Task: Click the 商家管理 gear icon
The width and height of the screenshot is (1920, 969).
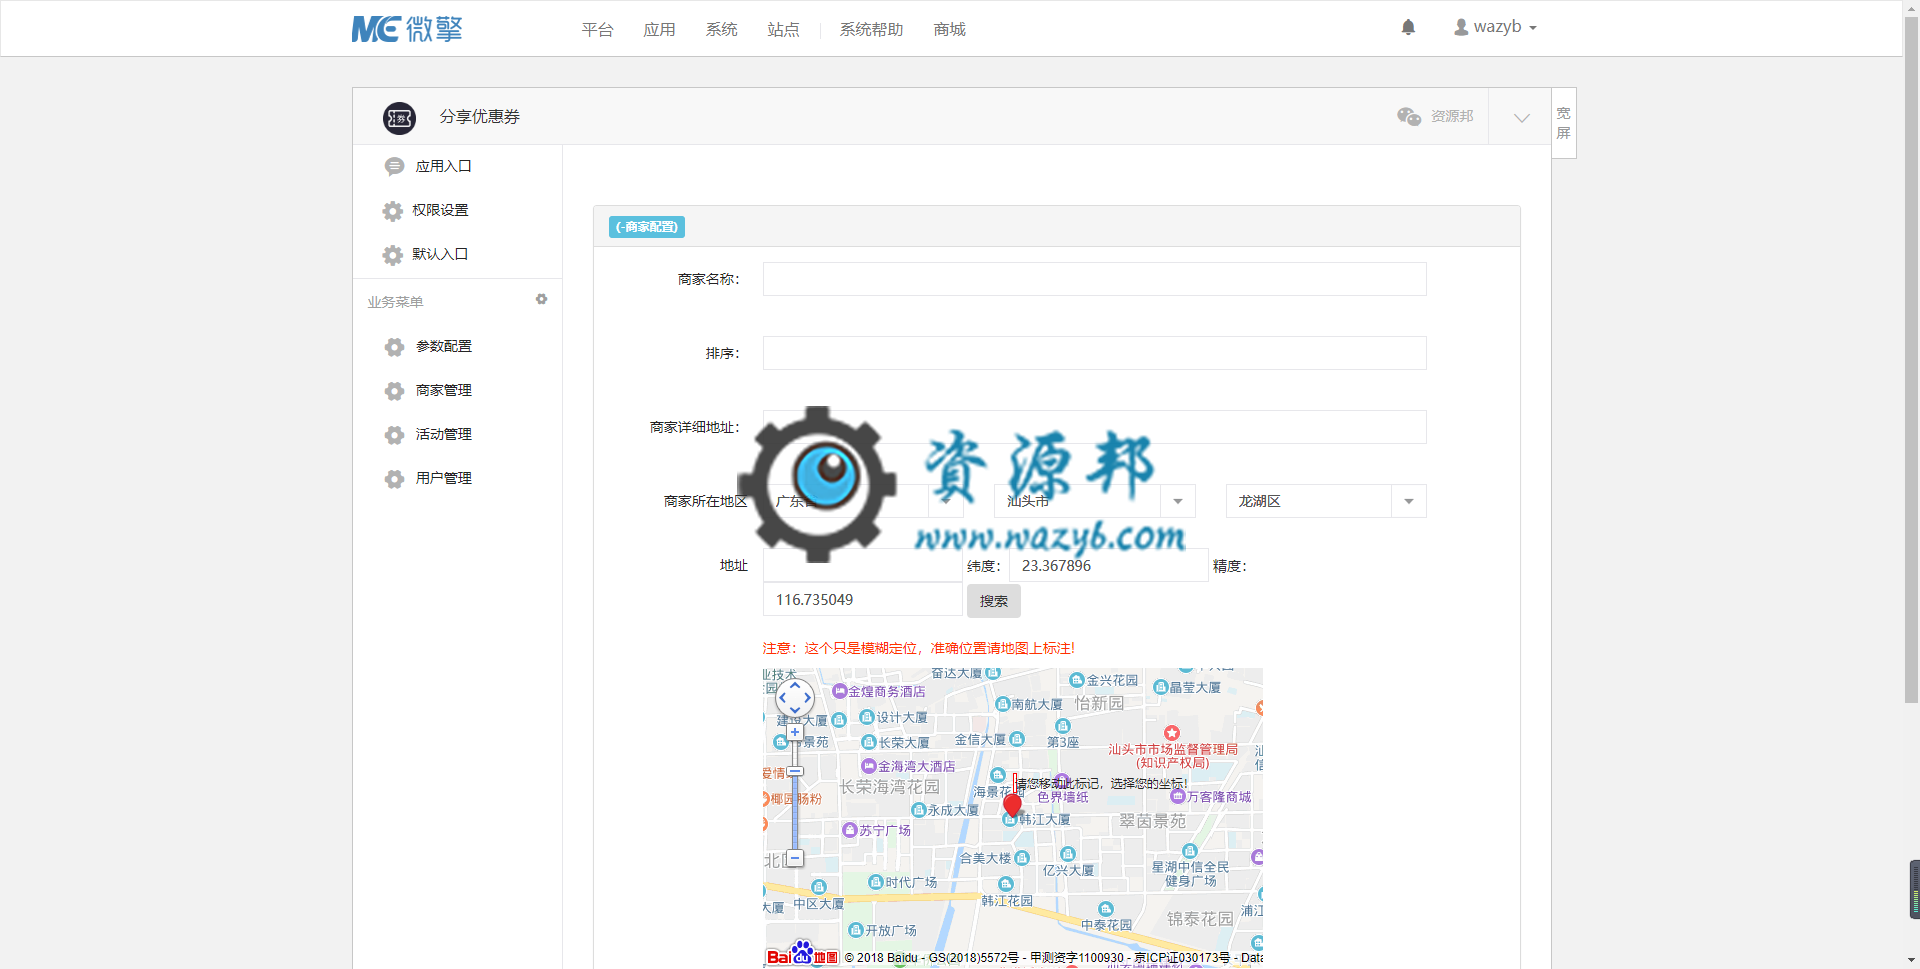Action: tap(395, 391)
